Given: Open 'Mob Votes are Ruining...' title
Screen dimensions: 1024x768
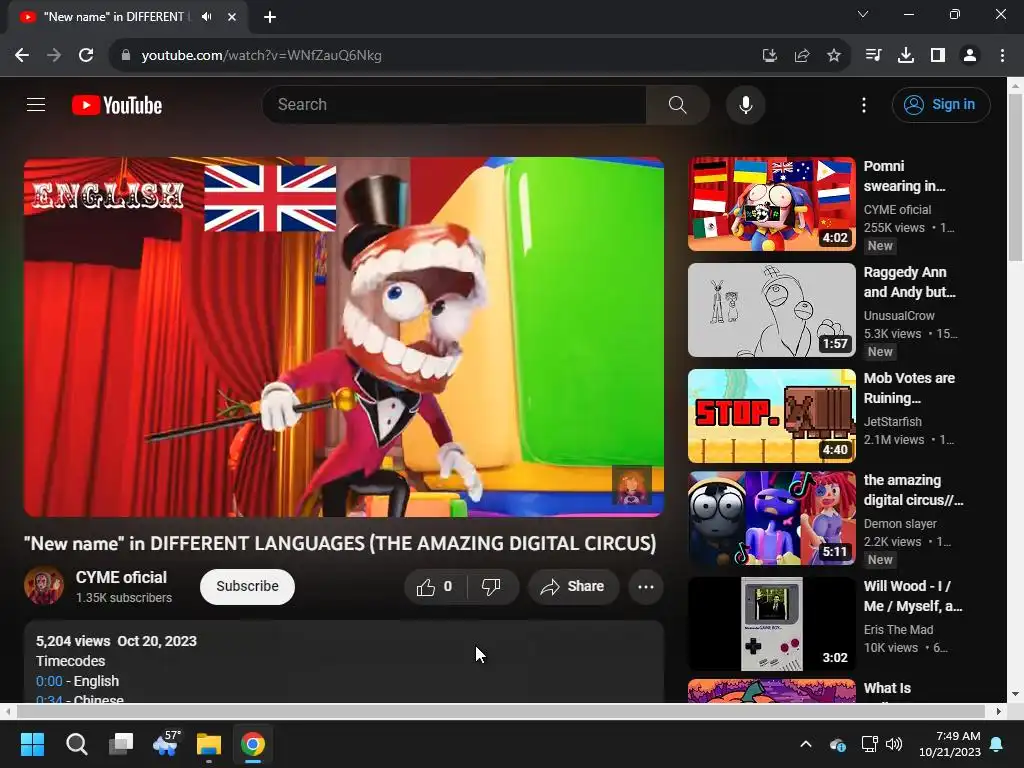Looking at the screenshot, I should [909, 388].
